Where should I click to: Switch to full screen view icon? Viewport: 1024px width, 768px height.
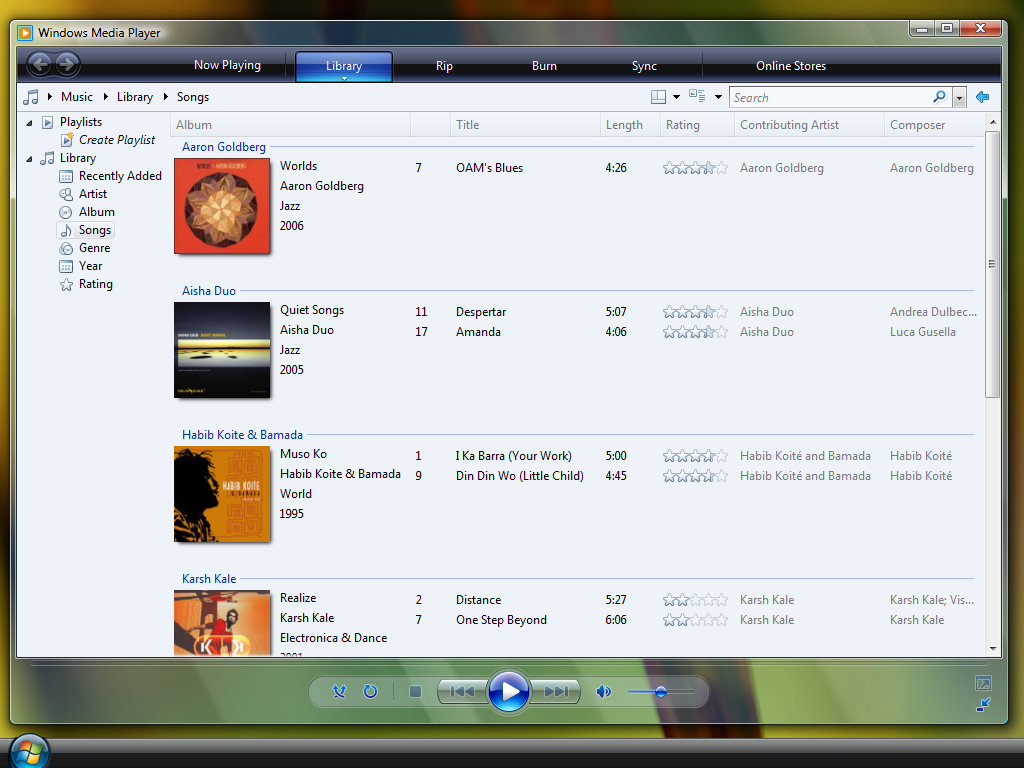pyautogui.click(x=983, y=683)
